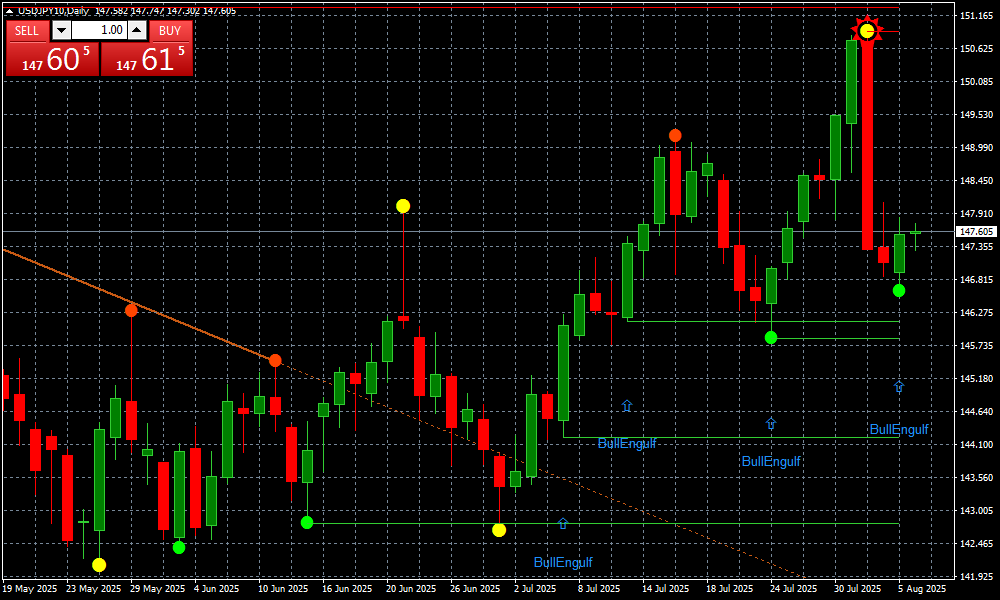1000x600 pixels.
Task: Decrease trade volume with the down arrow
Action: click(62, 30)
